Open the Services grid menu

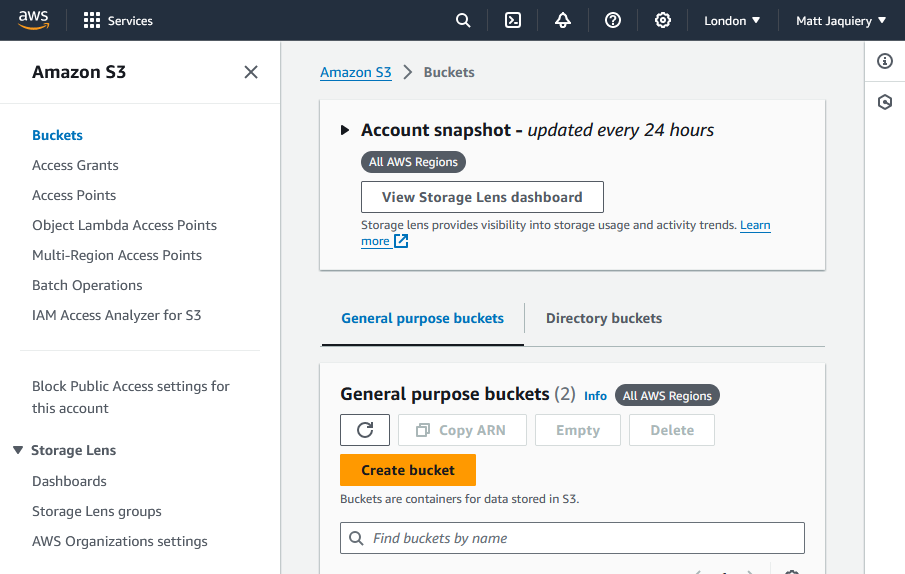click(x=118, y=20)
